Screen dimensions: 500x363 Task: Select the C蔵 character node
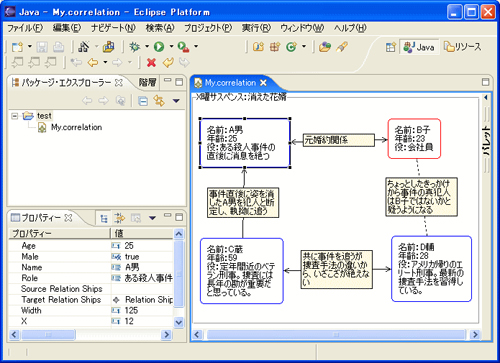pos(242,271)
